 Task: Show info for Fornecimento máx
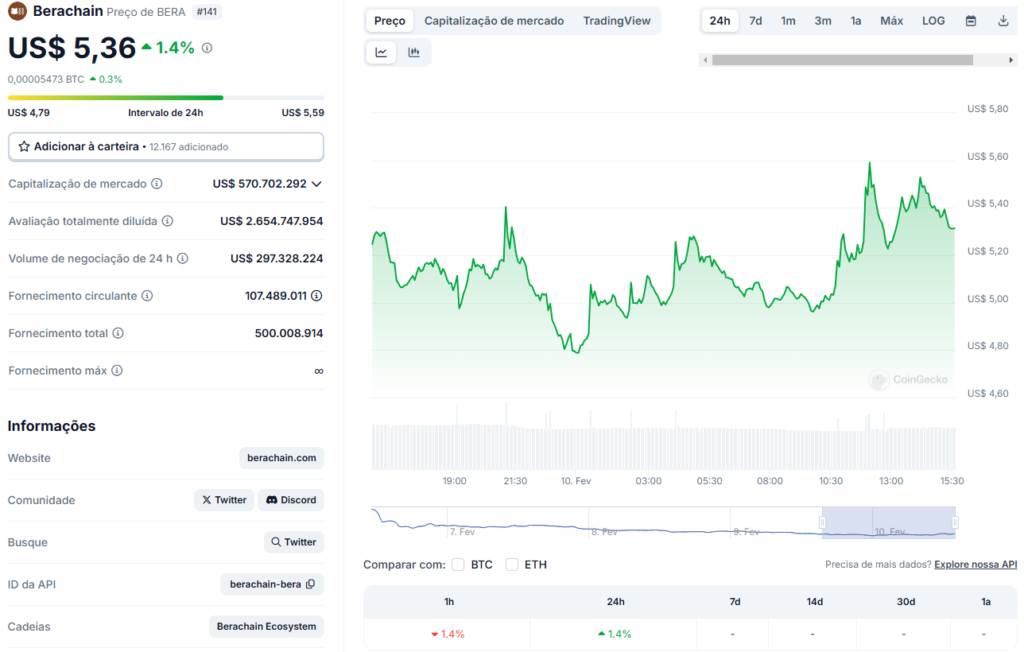(117, 370)
